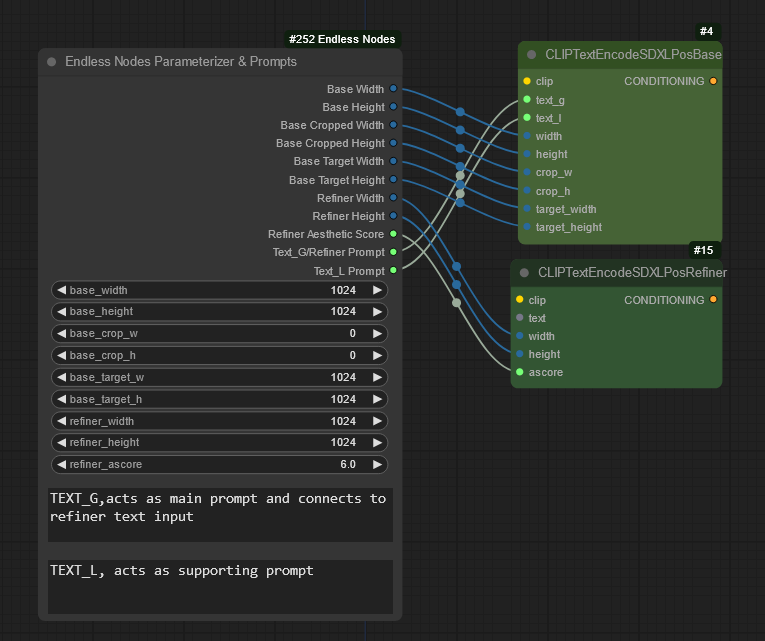Viewport: 765px width, 641px height.
Task: Collapse the CLIPTextEncodeSDXLPosRefiner node
Action: click(524, 272)
